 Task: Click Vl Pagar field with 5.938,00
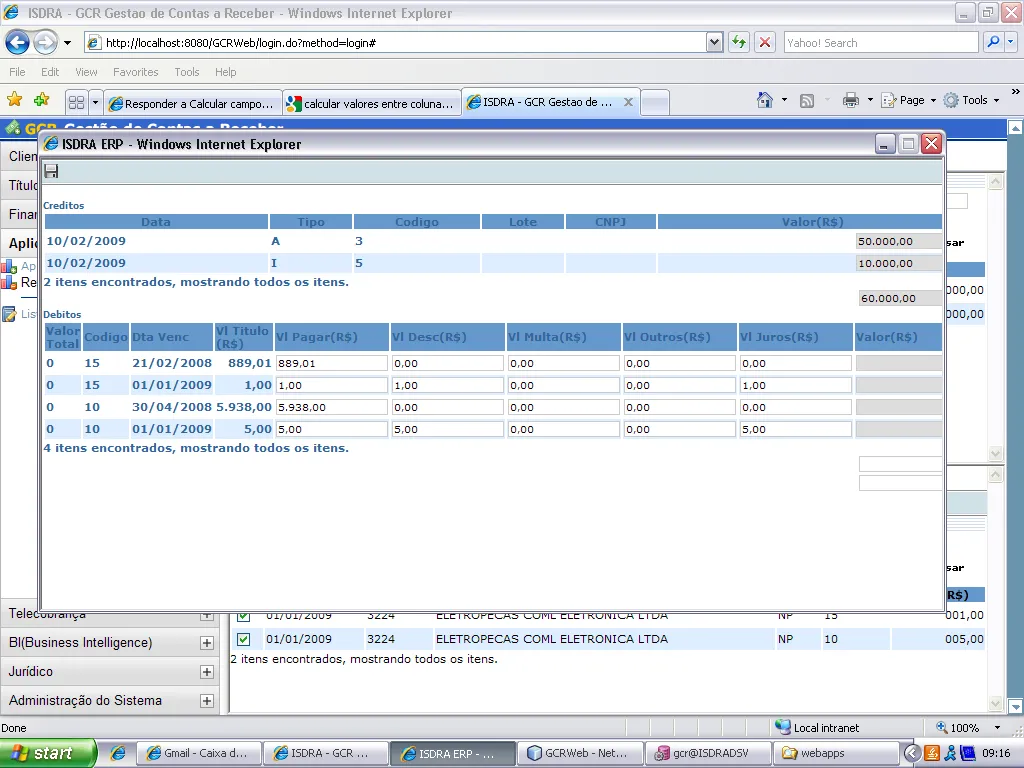click(332, 407)
